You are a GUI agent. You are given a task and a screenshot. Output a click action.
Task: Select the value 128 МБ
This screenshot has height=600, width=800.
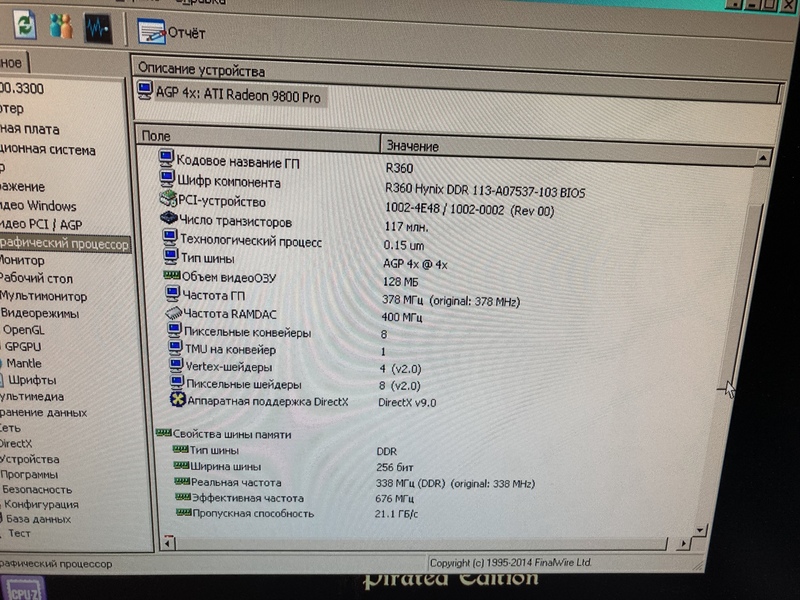400,282
